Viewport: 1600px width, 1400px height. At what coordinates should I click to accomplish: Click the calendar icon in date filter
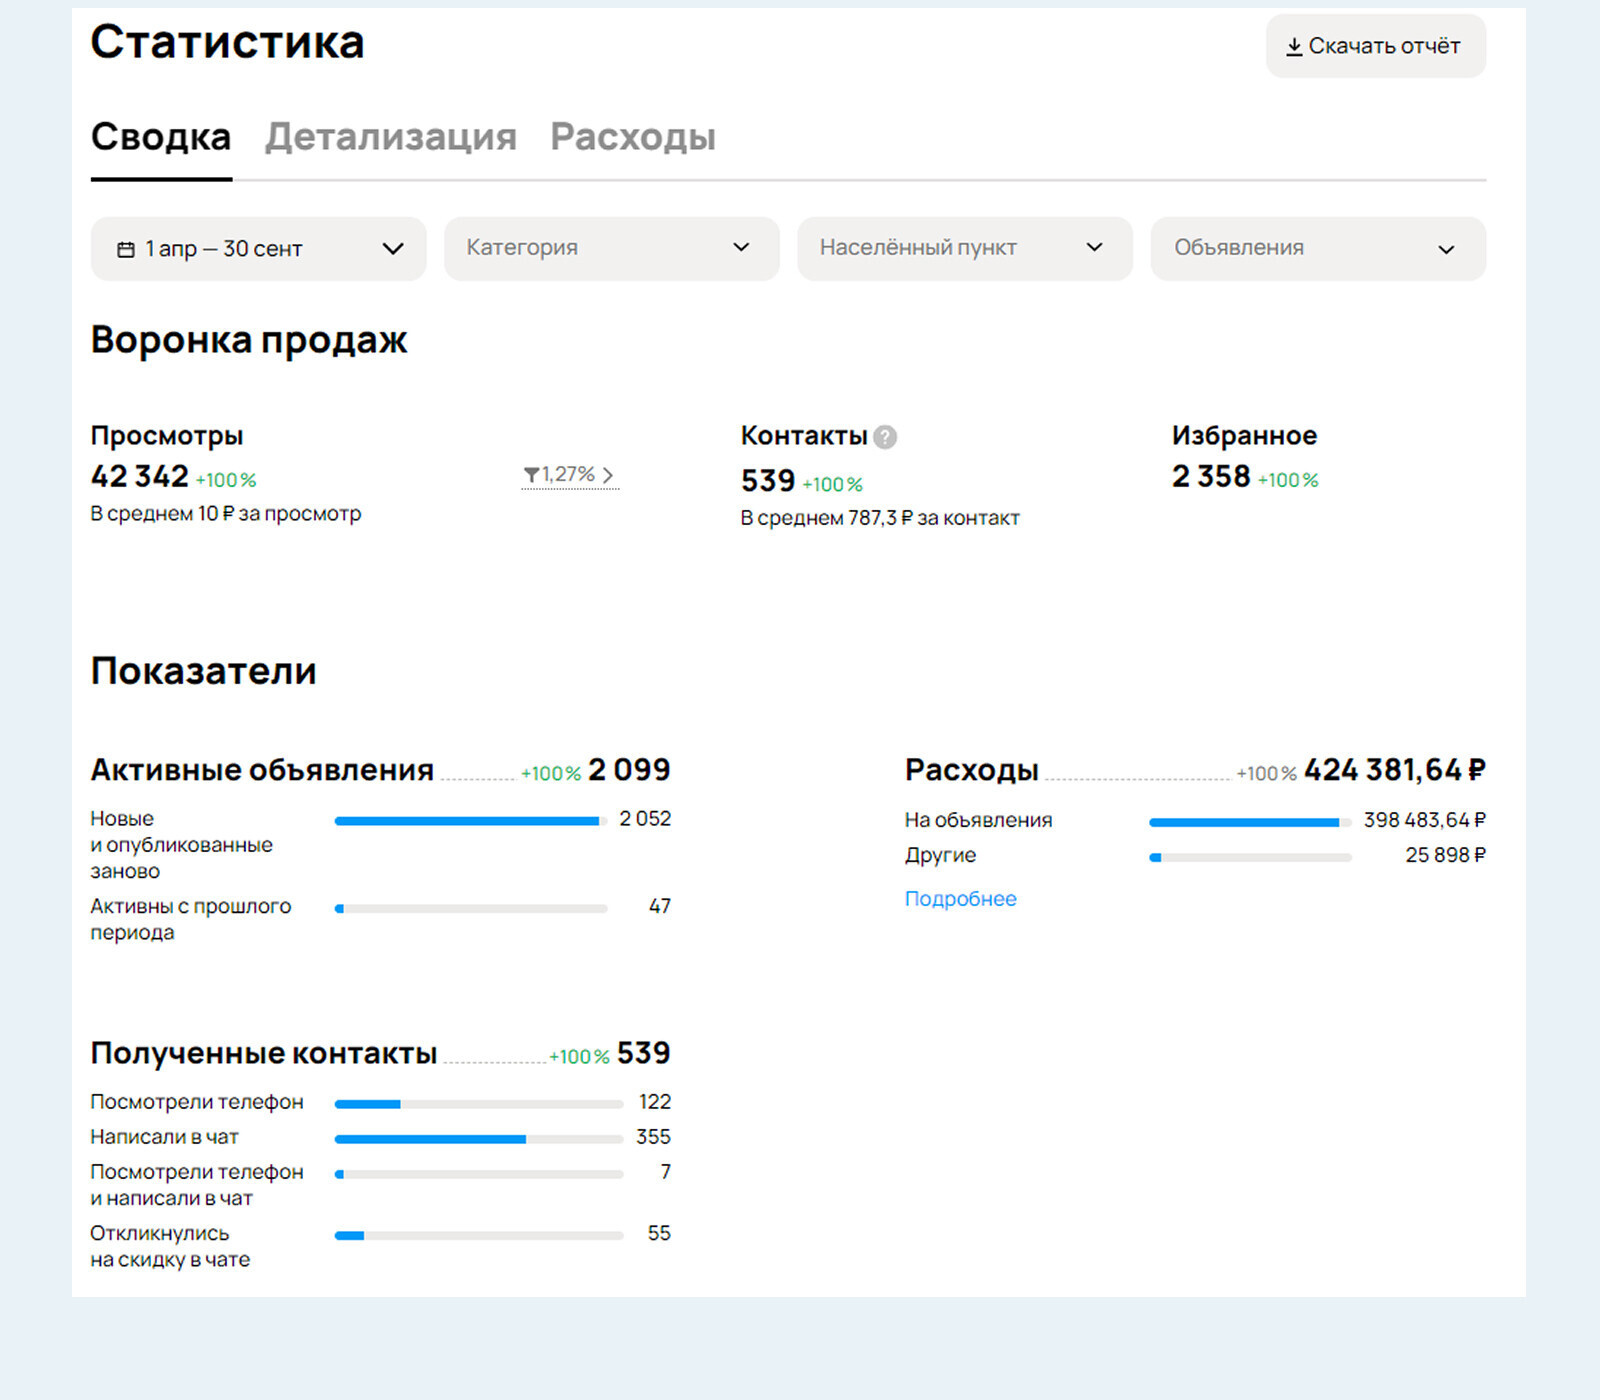point(126,249)
